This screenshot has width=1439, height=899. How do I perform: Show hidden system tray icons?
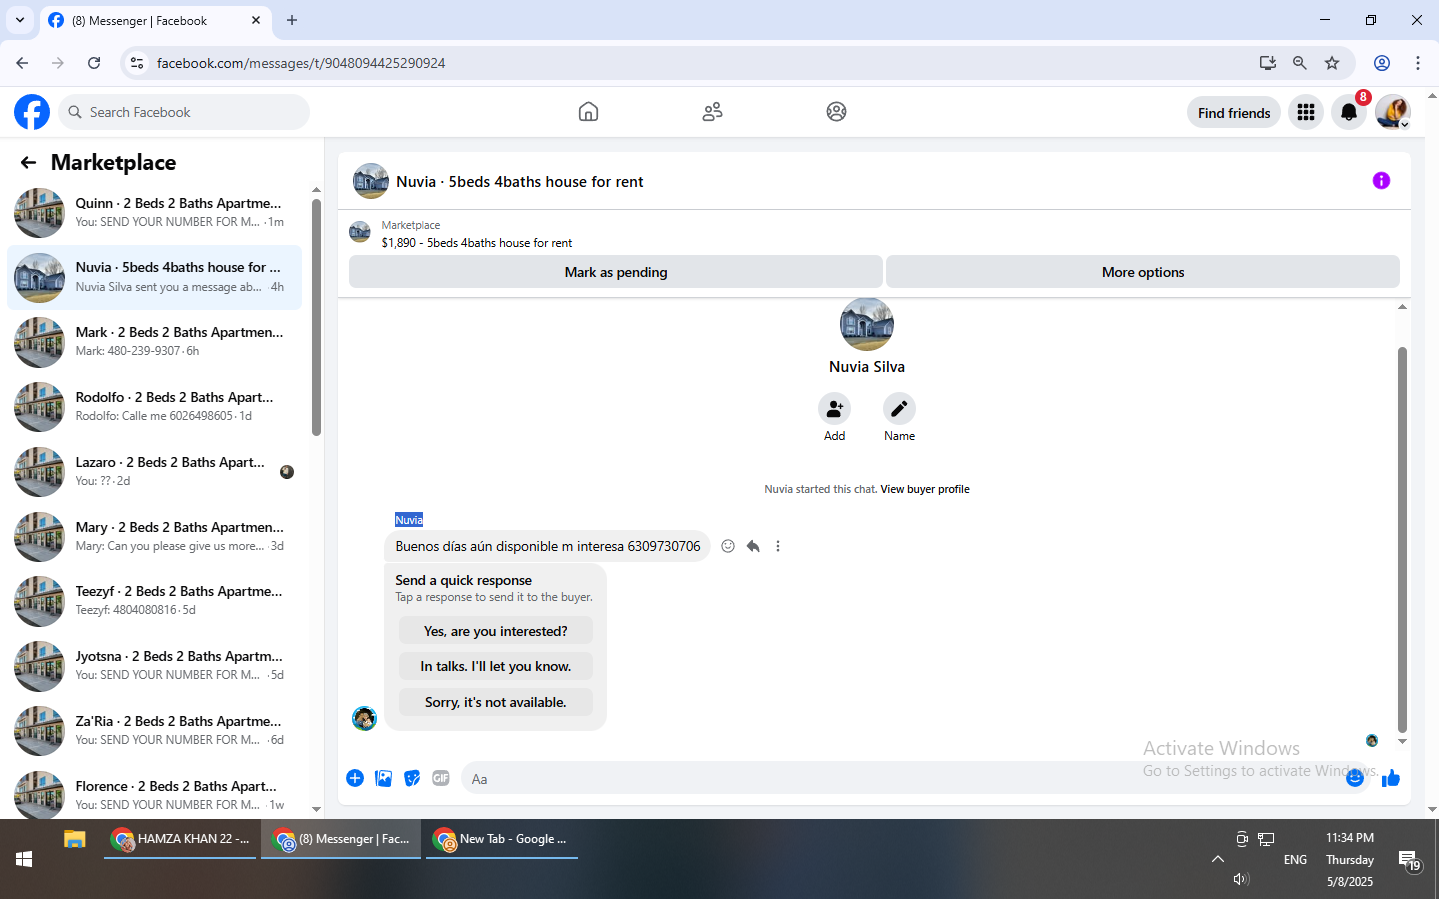(1217, 859)
